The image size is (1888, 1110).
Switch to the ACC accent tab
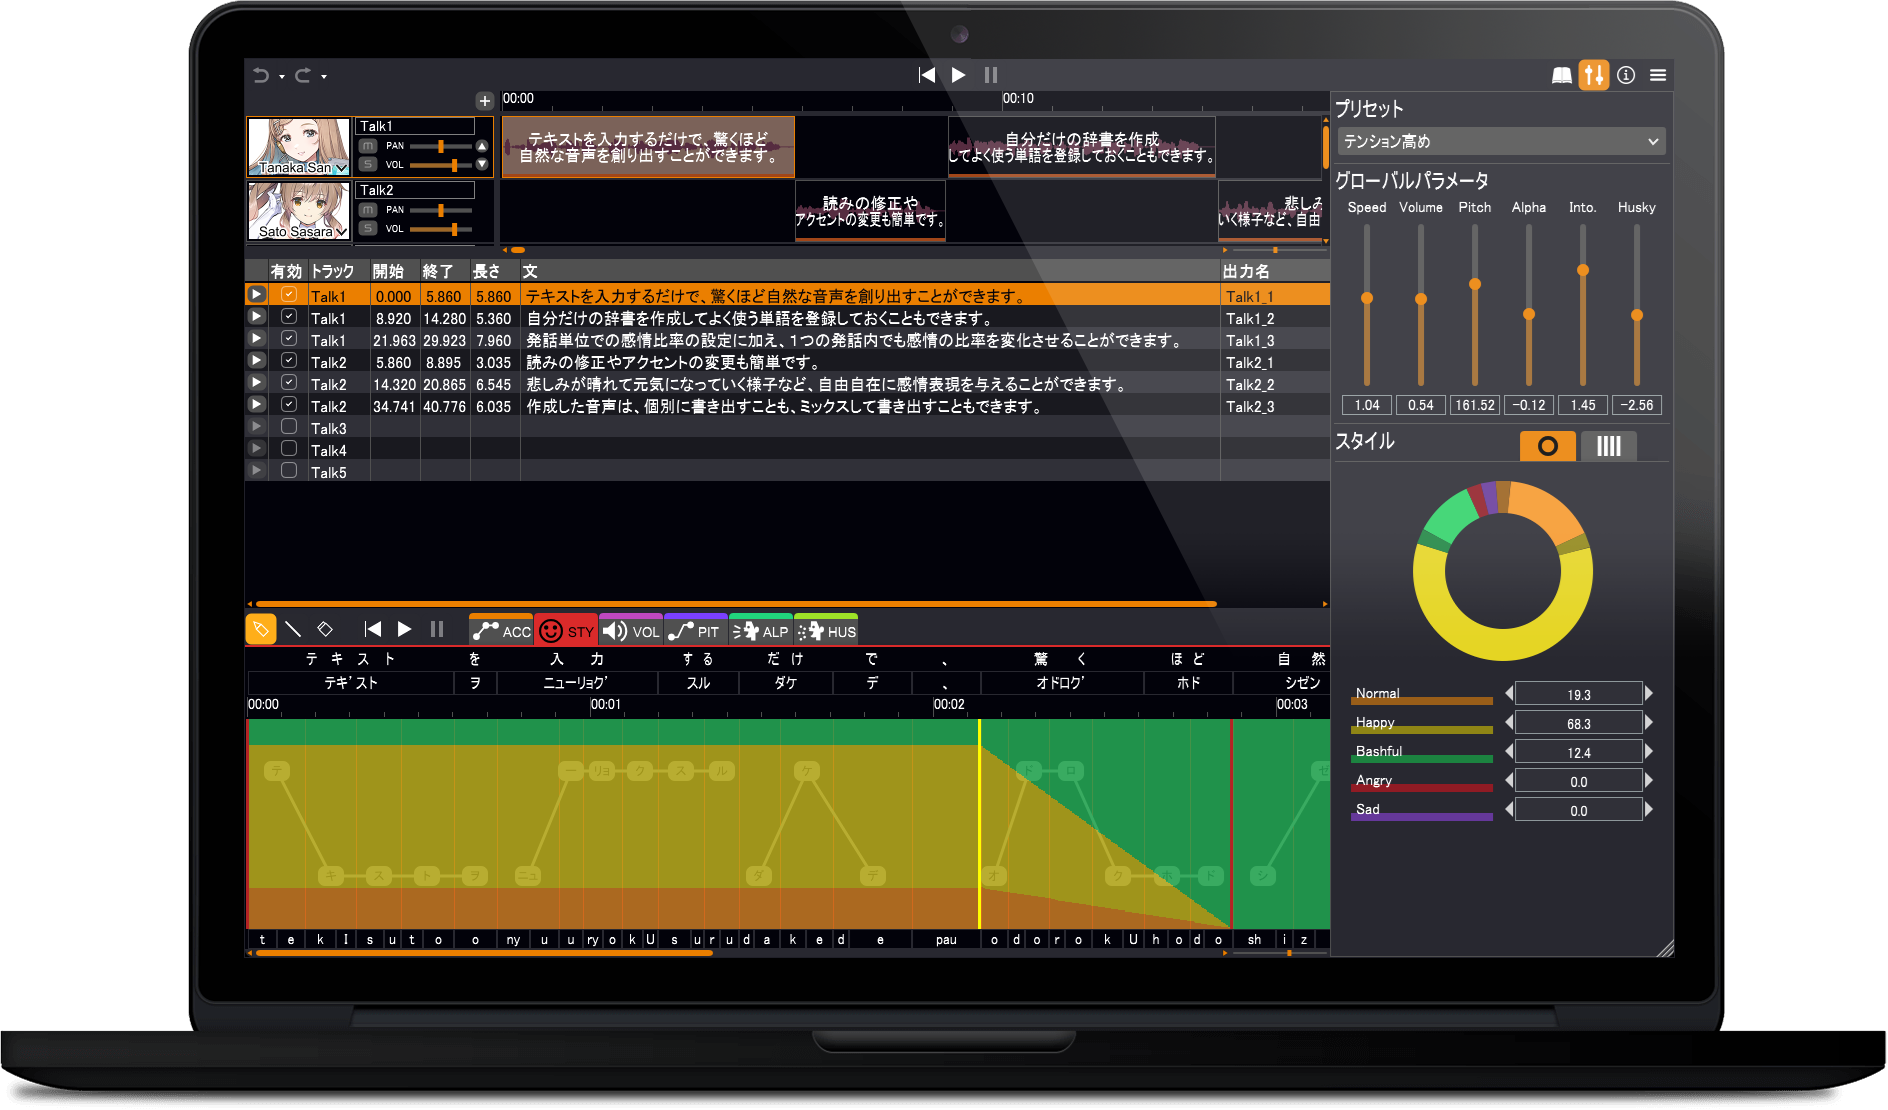click(502, 631)
